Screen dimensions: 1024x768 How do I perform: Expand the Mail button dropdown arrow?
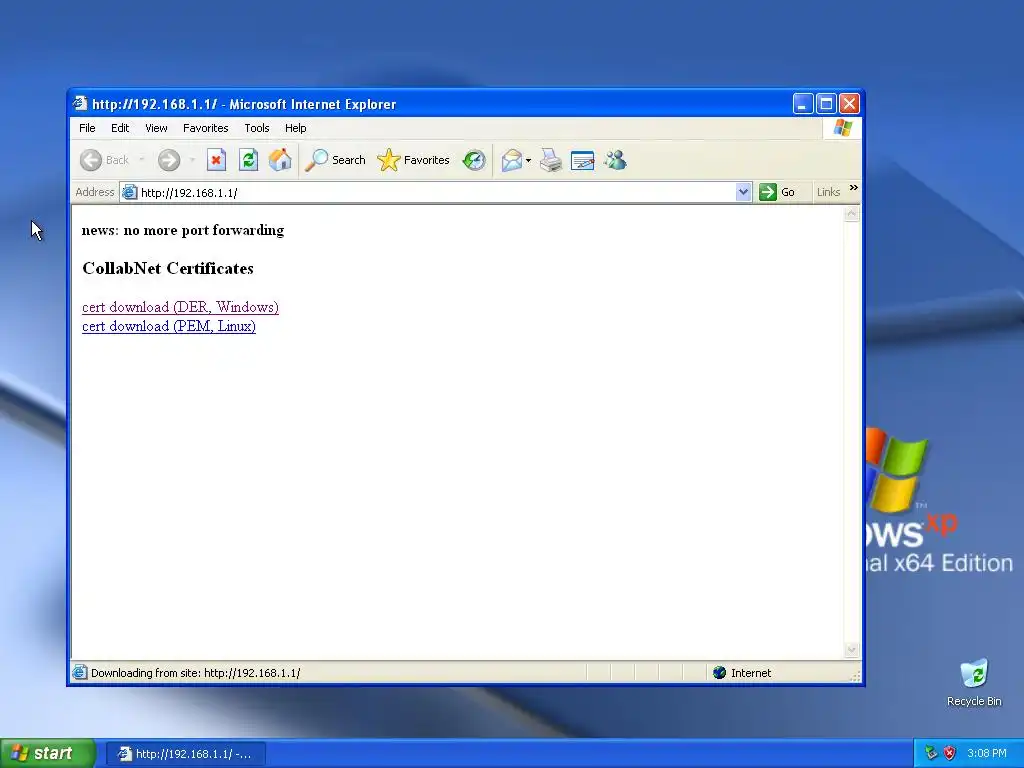click(x=528, y=160)
